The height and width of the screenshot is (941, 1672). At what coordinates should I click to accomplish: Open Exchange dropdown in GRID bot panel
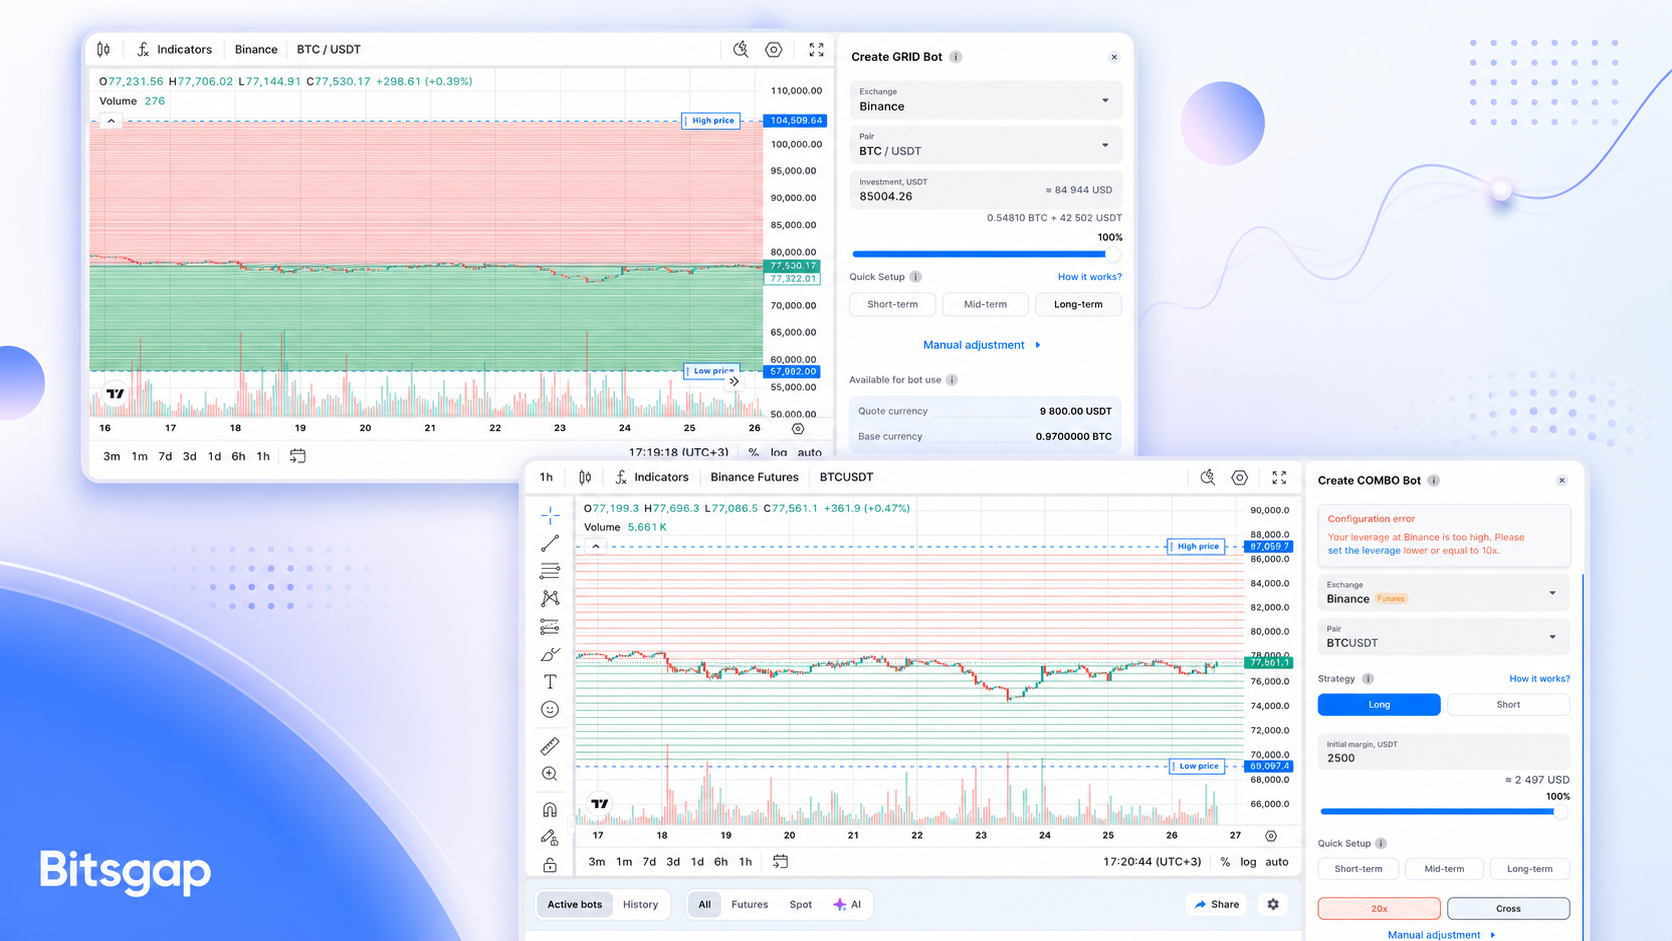coord(985,100)
